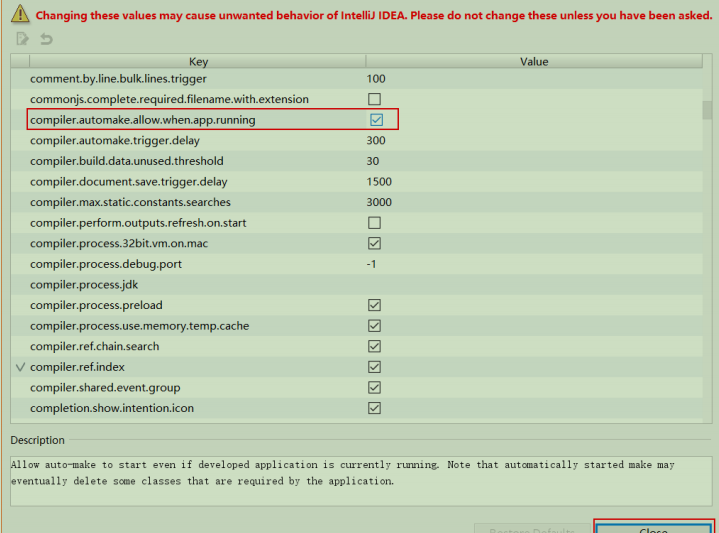Sort table by Key column header
The height and width of the screenshot is (533, 719).
point(198,61)
